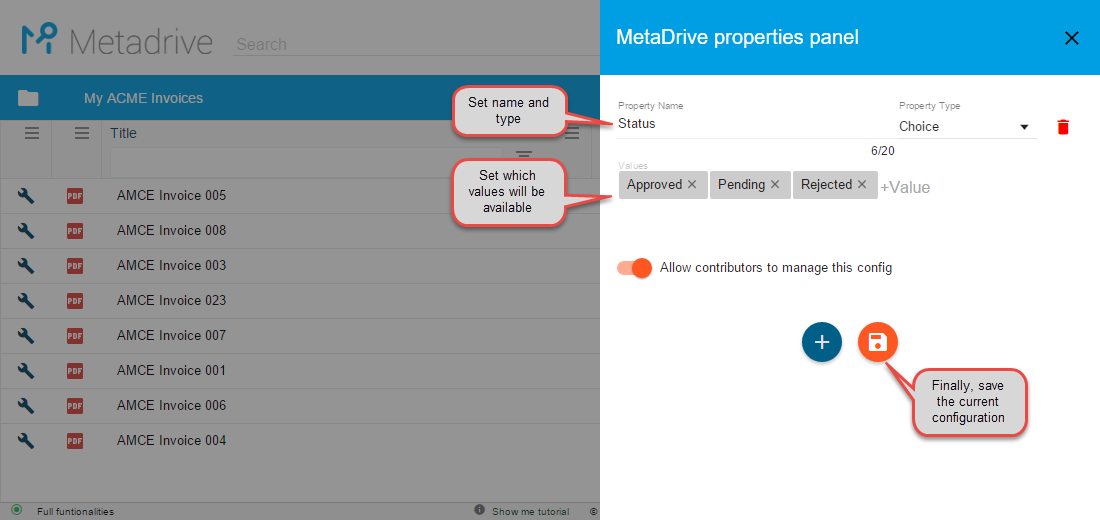Click the Metadrive logo icon
The height and width of the screenshot is (520, 1100).
coord(39,39)
